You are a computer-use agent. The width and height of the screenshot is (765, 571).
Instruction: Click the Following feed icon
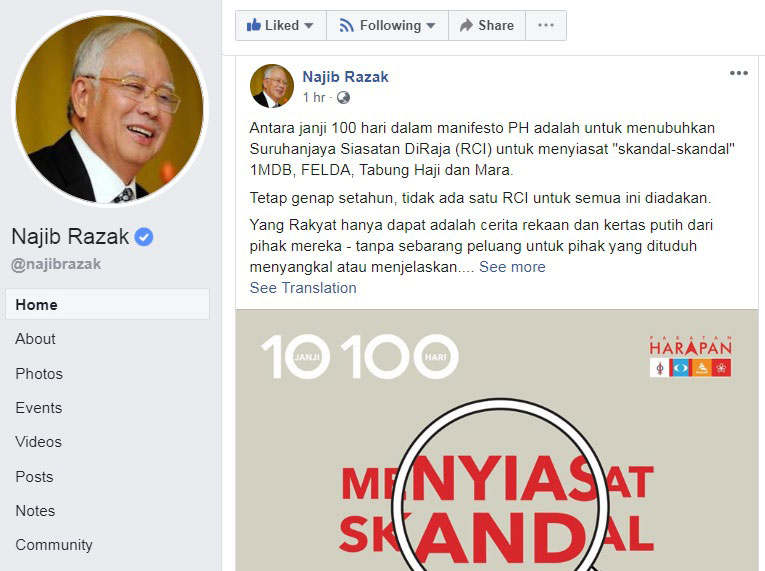346,25
